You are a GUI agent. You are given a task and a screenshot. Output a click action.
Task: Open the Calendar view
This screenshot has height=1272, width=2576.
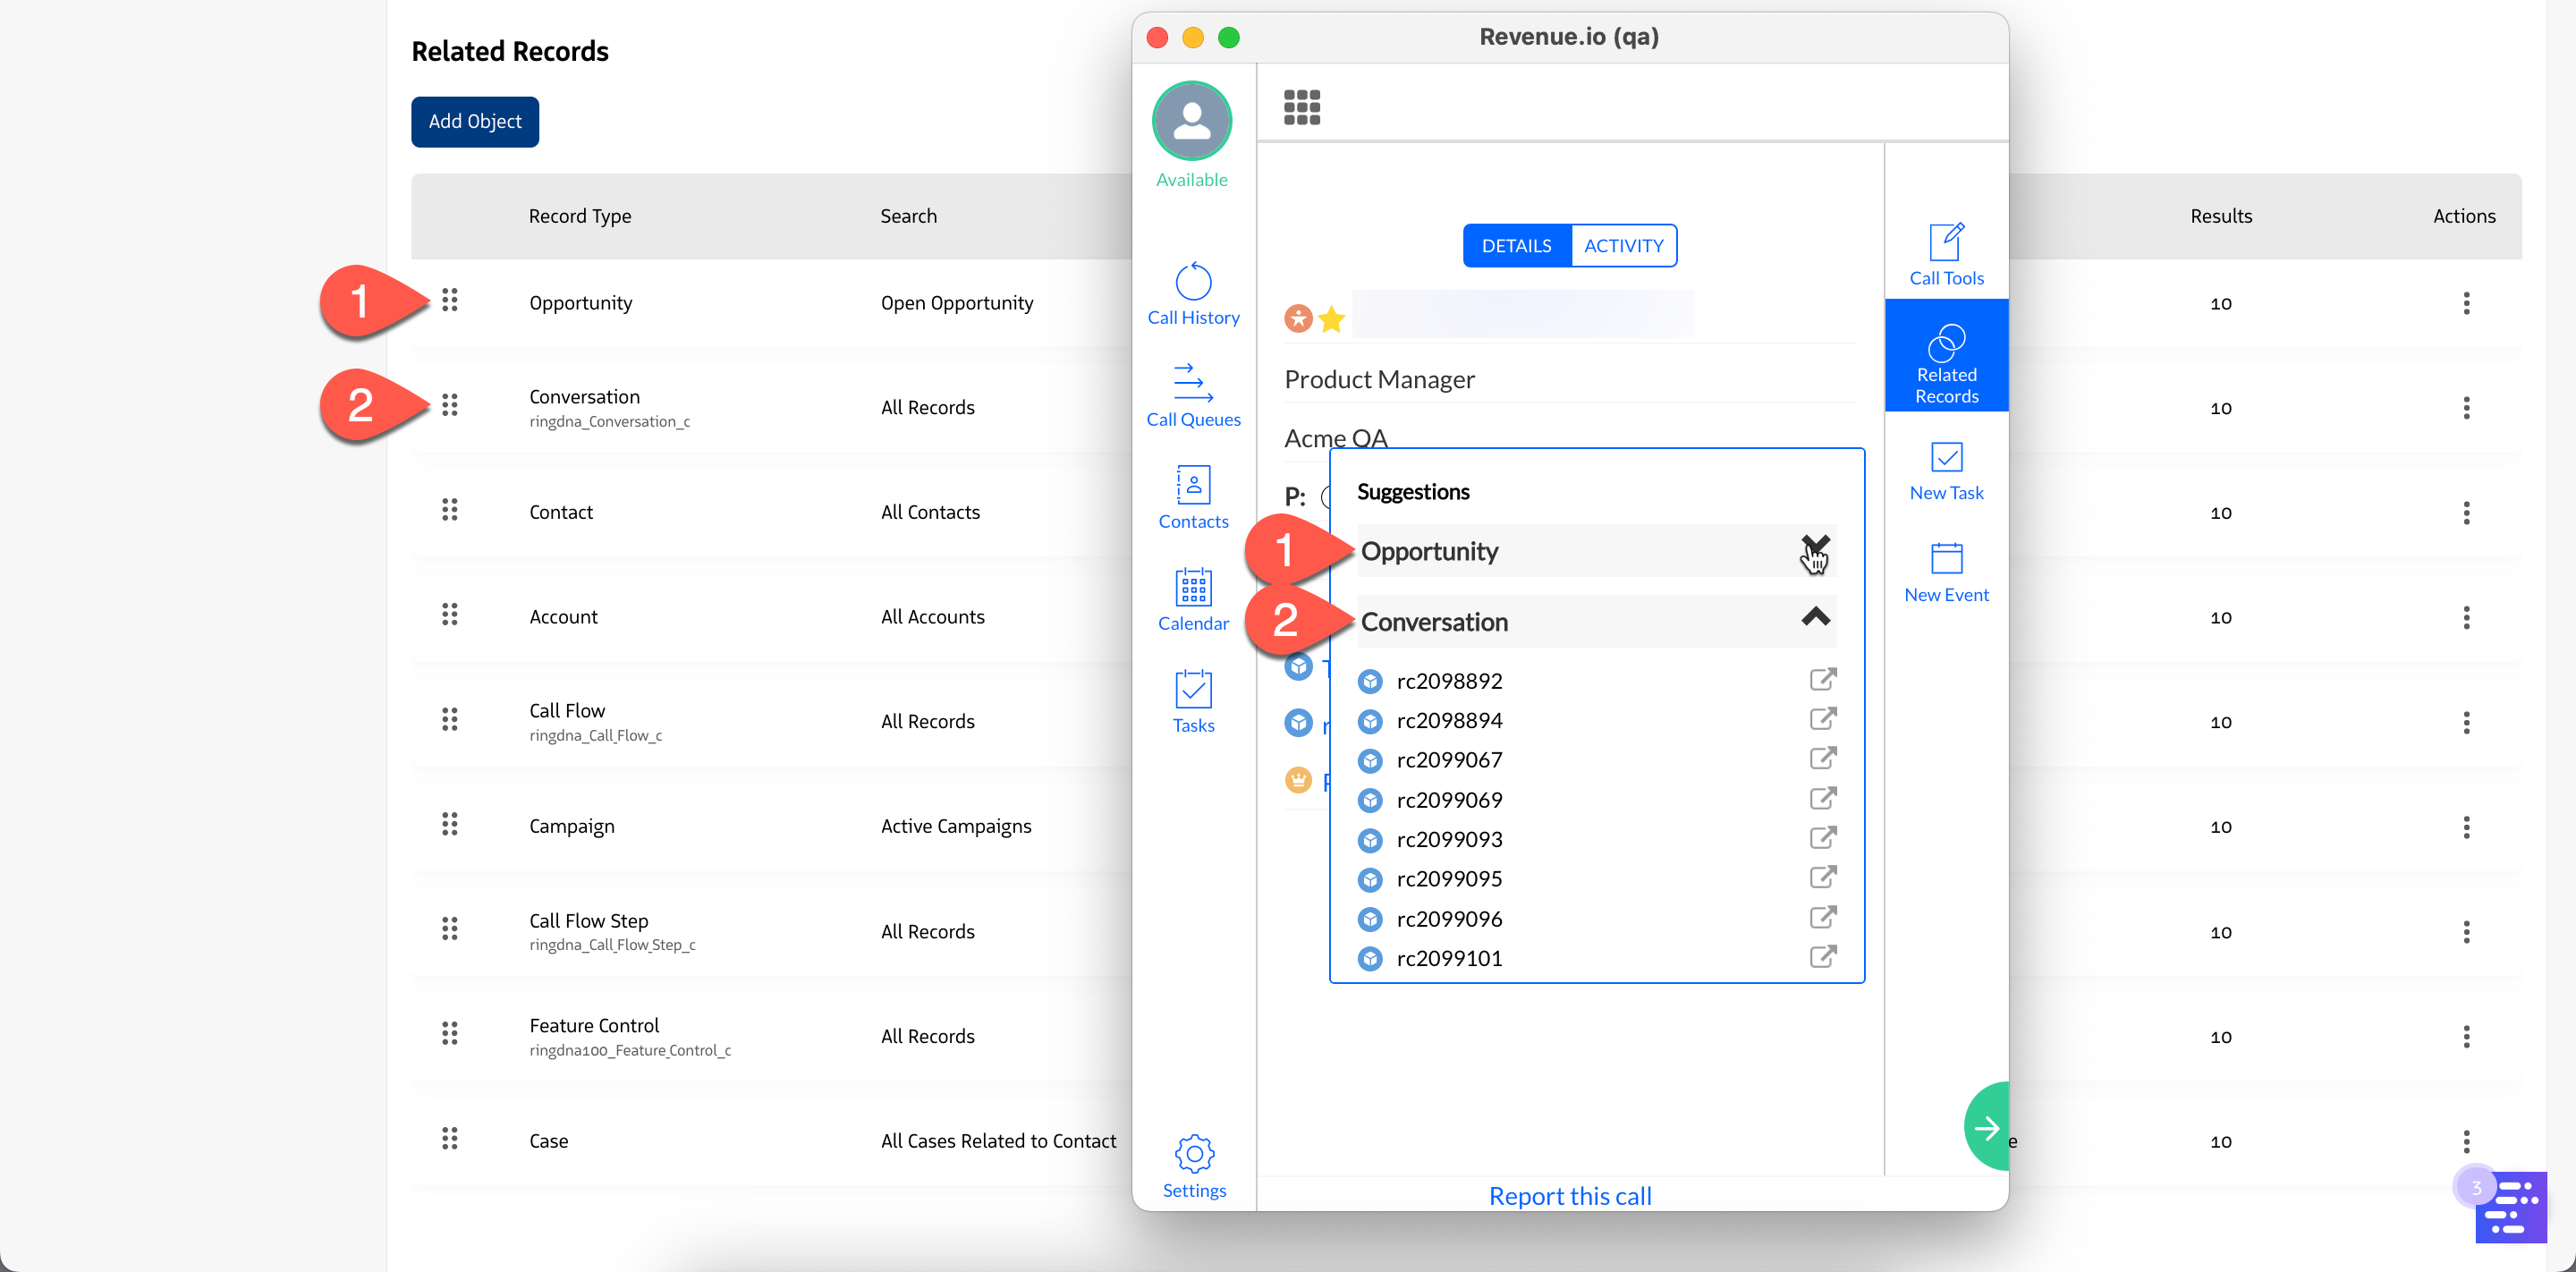pos(1193,600)
